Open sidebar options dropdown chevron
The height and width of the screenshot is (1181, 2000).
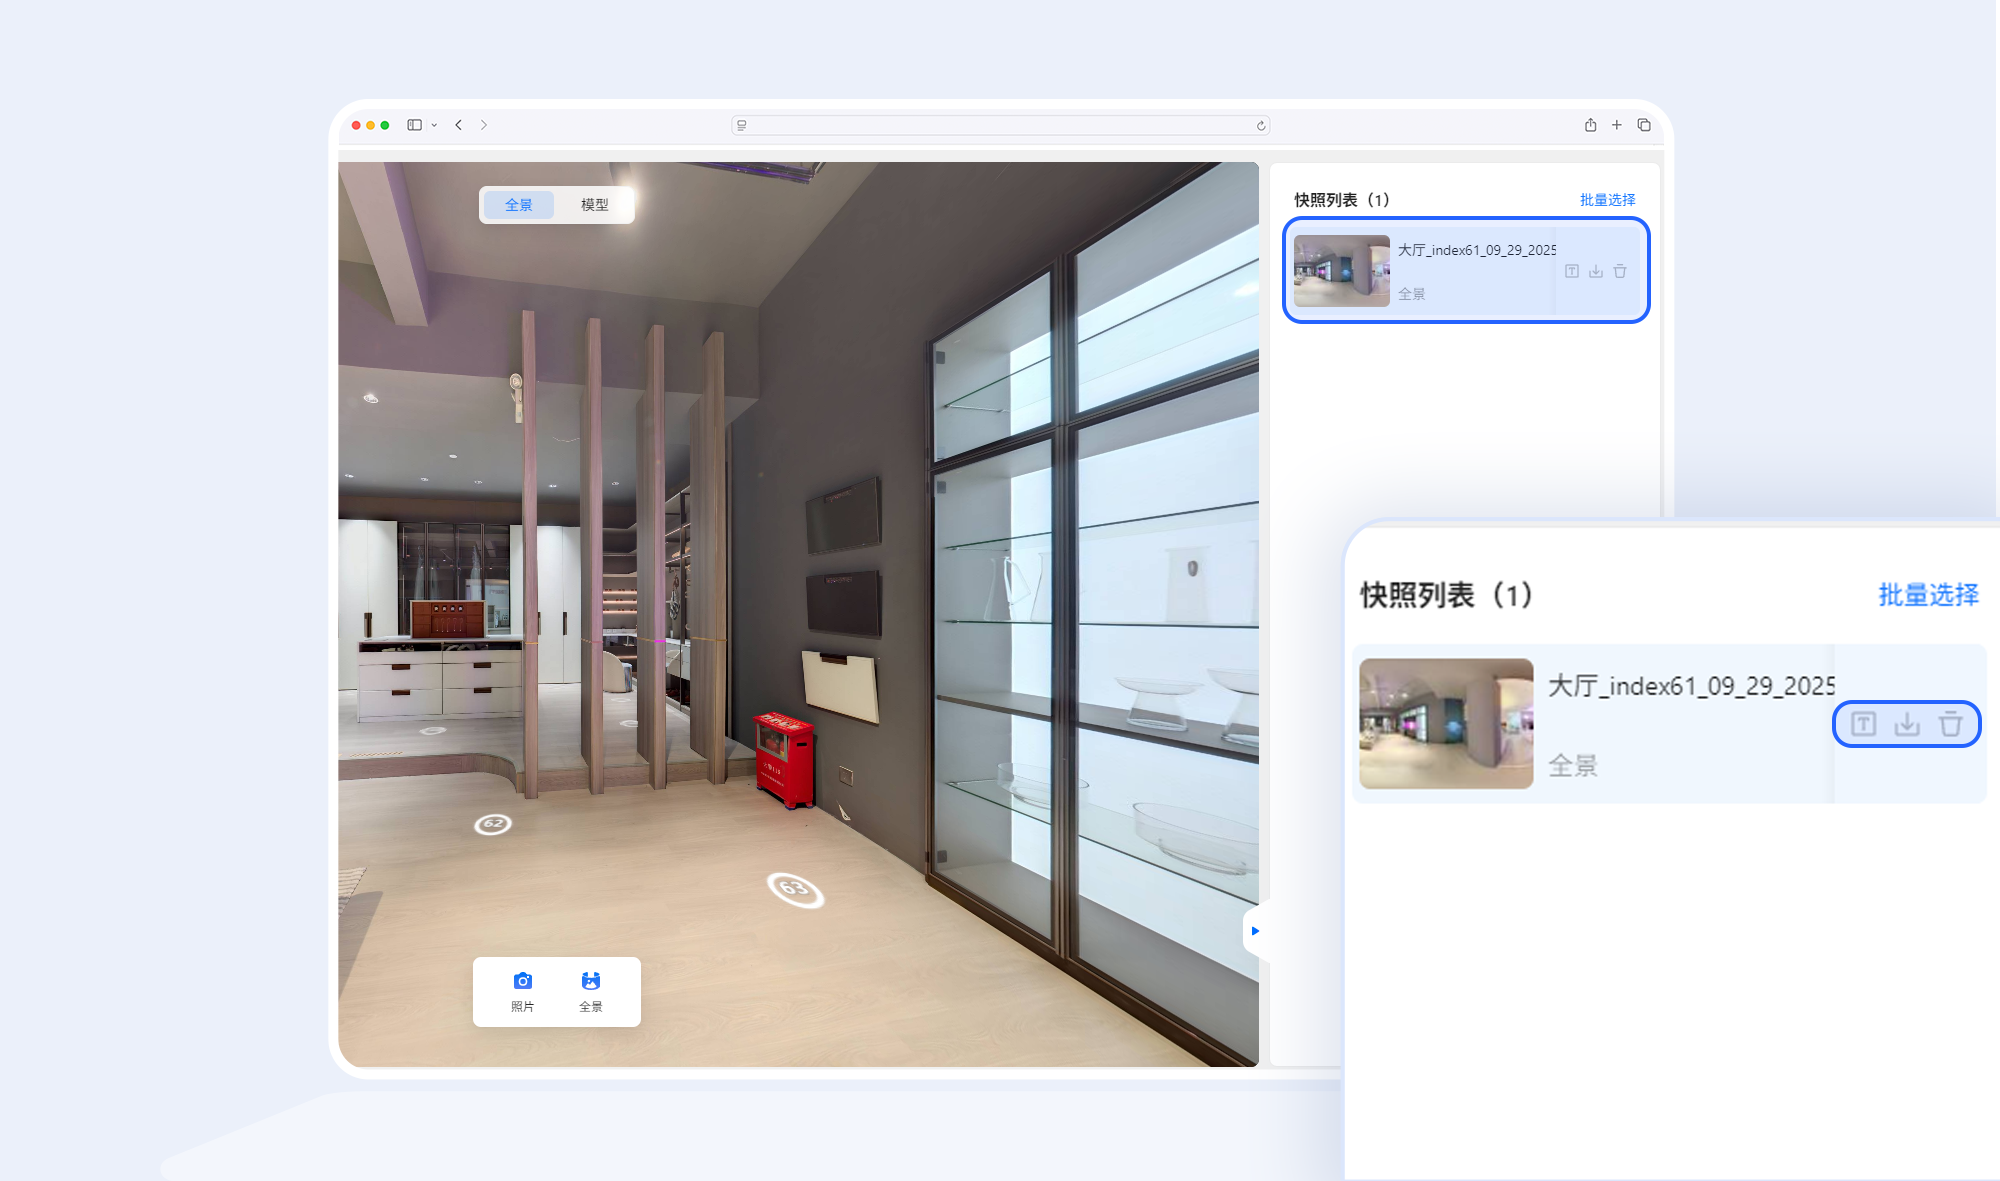pos(434,125)
